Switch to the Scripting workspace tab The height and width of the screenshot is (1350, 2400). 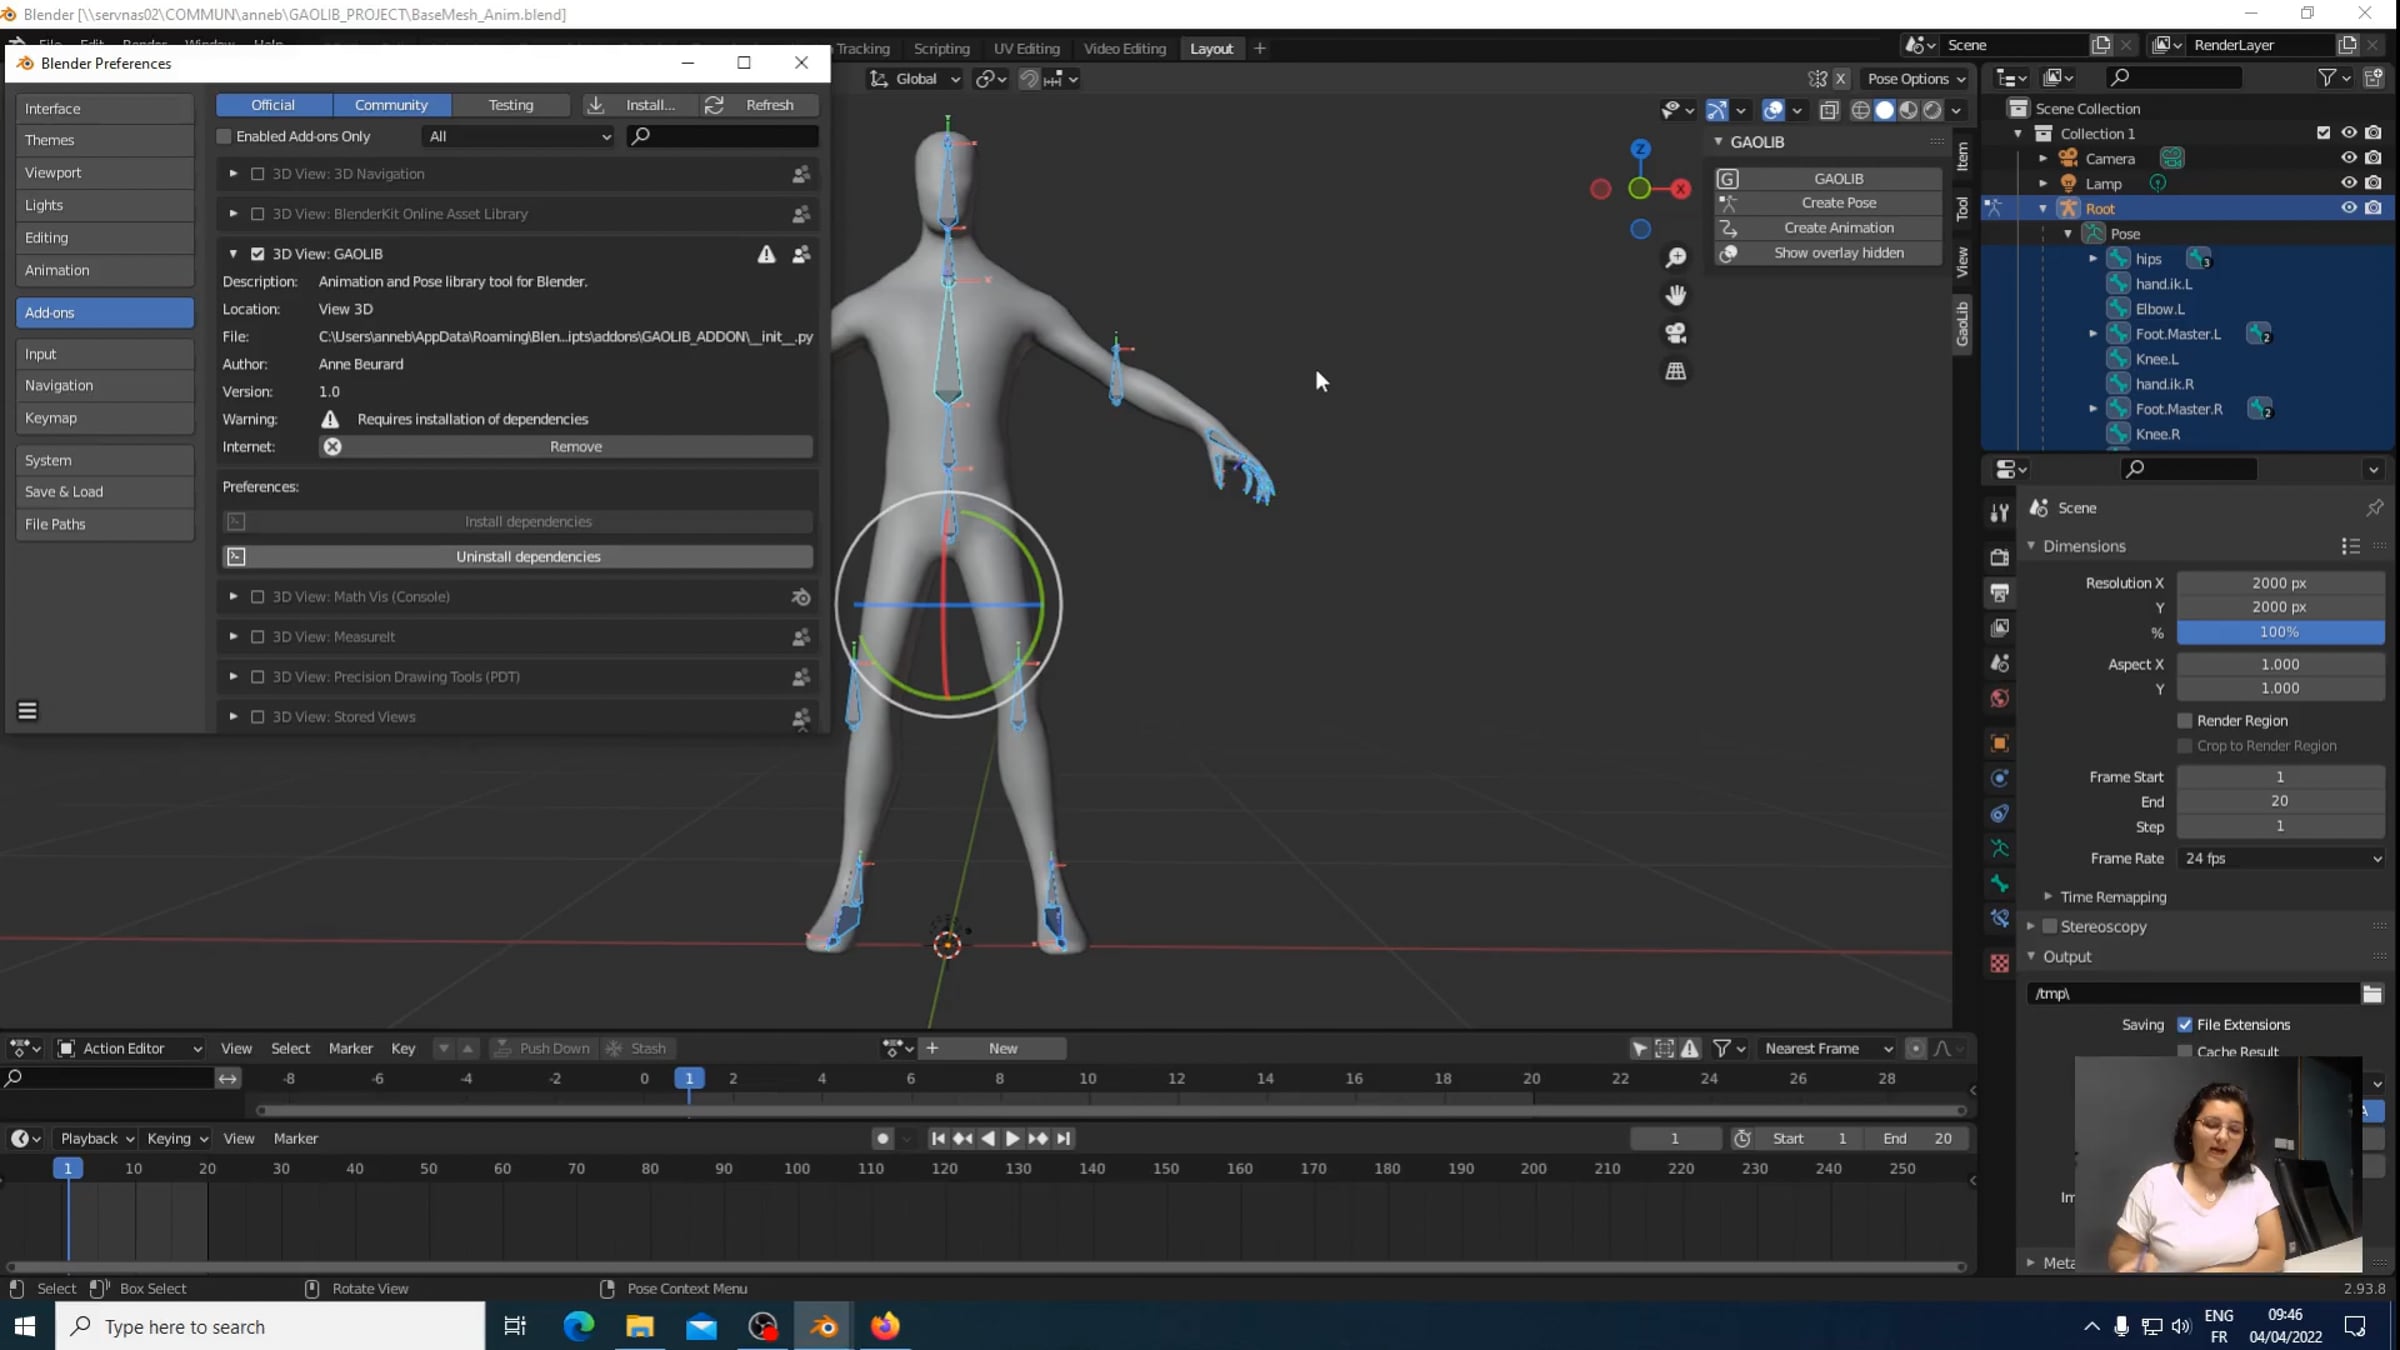(x=941, y=48)
